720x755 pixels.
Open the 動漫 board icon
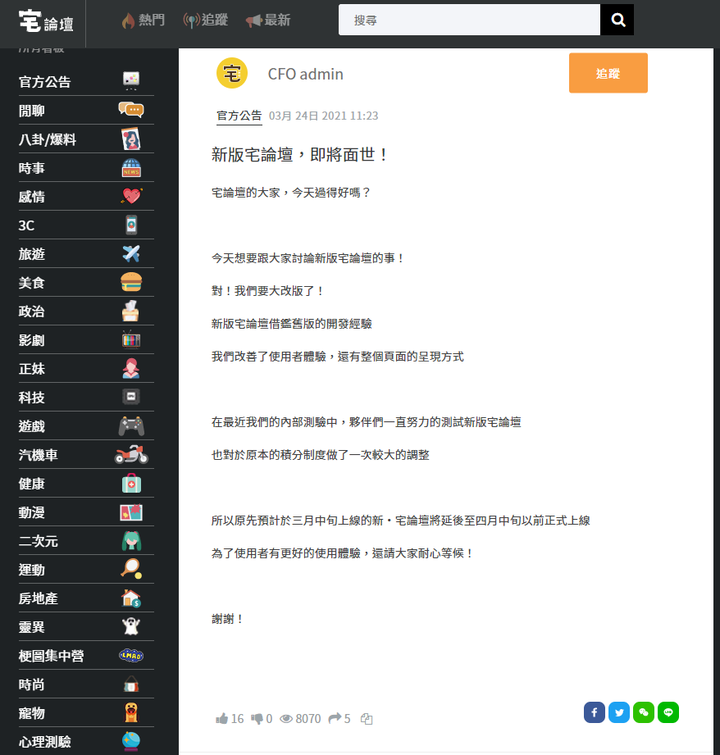[131, 512]
